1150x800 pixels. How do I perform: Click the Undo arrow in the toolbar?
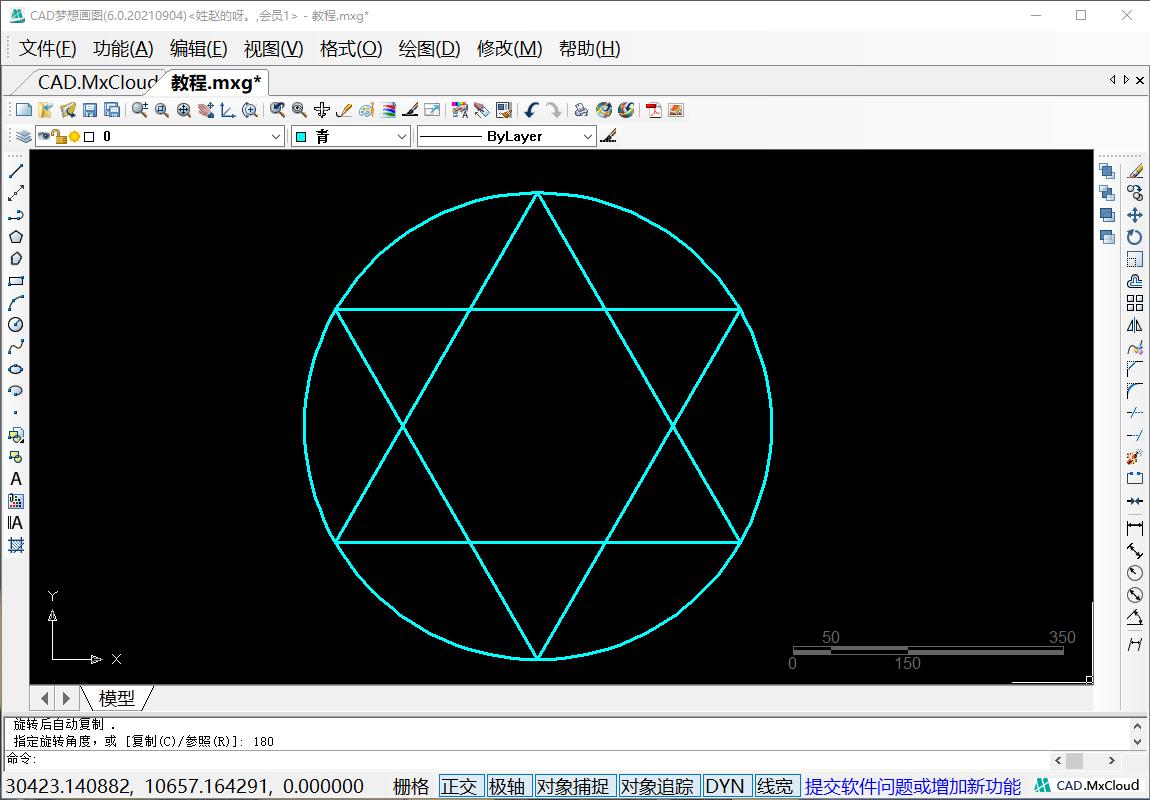tap(530, 110)
